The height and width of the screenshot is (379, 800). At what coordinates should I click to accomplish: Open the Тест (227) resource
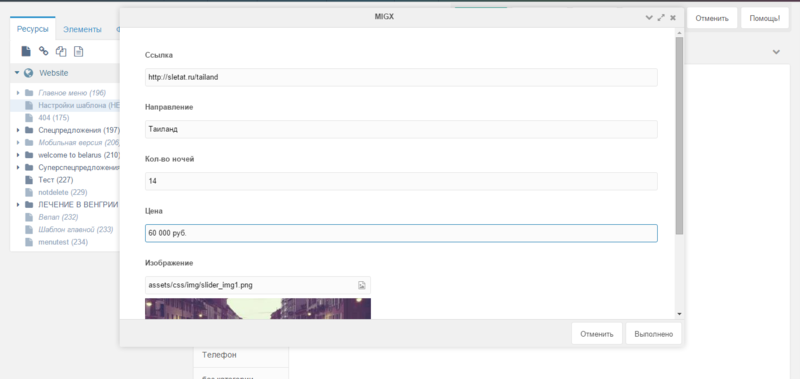(x=56, y=180)
